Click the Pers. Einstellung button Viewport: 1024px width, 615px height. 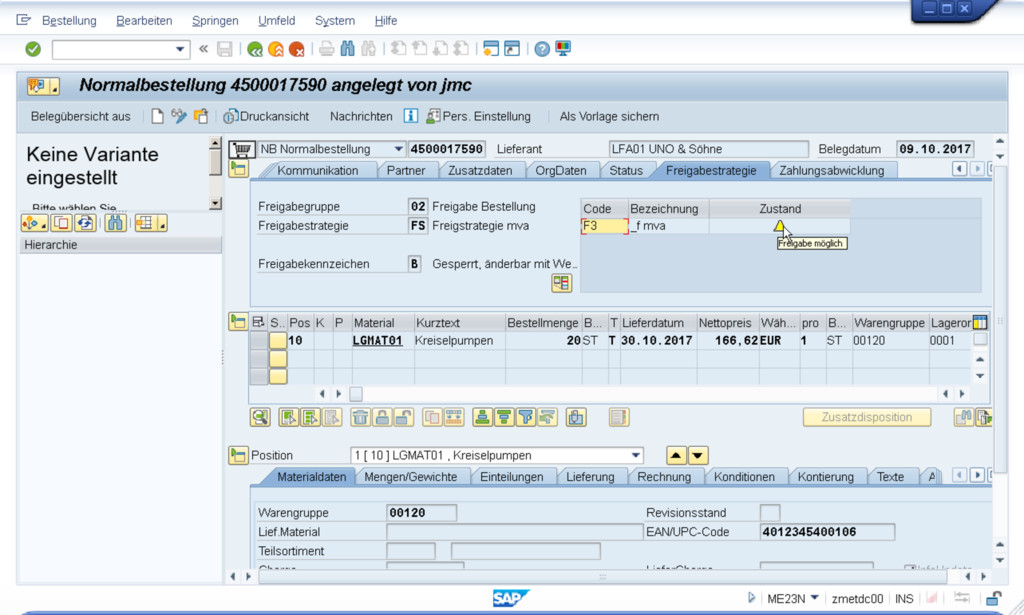coord(478,116)
